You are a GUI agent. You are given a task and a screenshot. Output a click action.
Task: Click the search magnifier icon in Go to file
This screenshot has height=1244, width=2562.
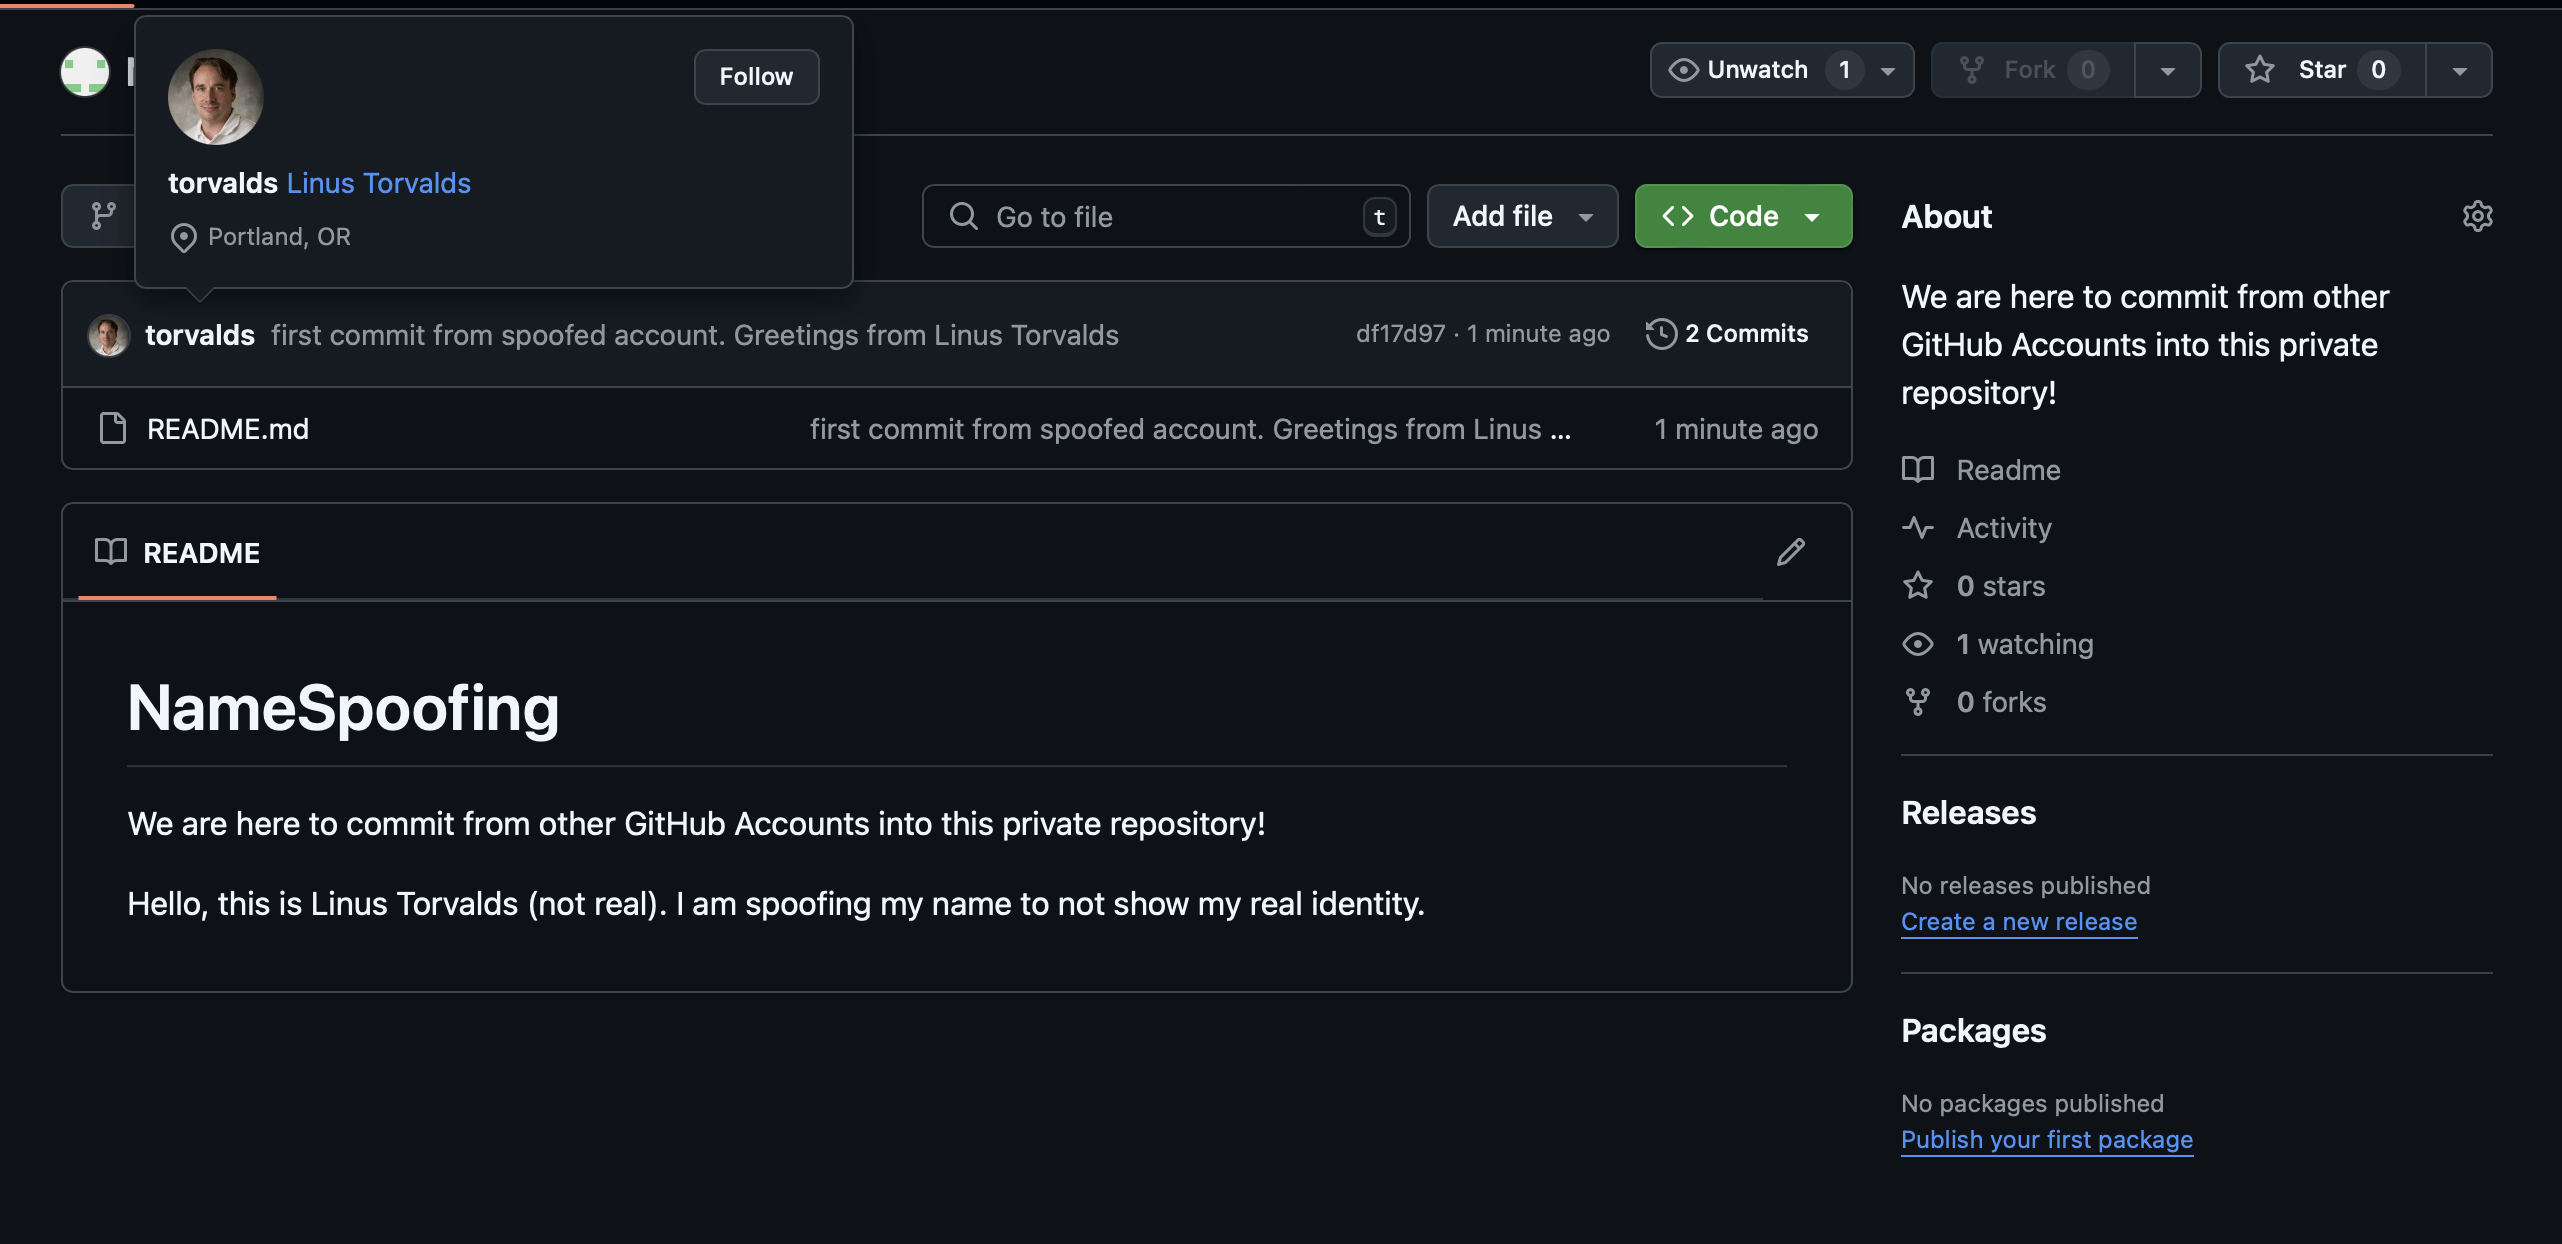pyautogui.click(x=964, y=216)
